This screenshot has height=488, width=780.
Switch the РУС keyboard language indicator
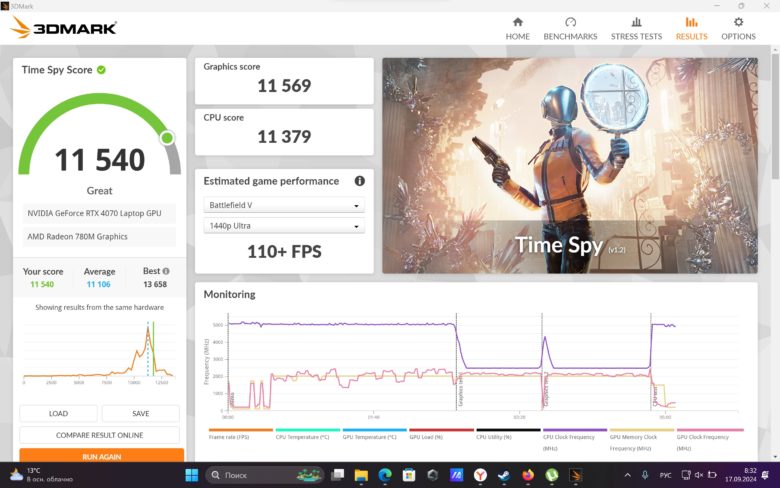click(x=665, y=475)
